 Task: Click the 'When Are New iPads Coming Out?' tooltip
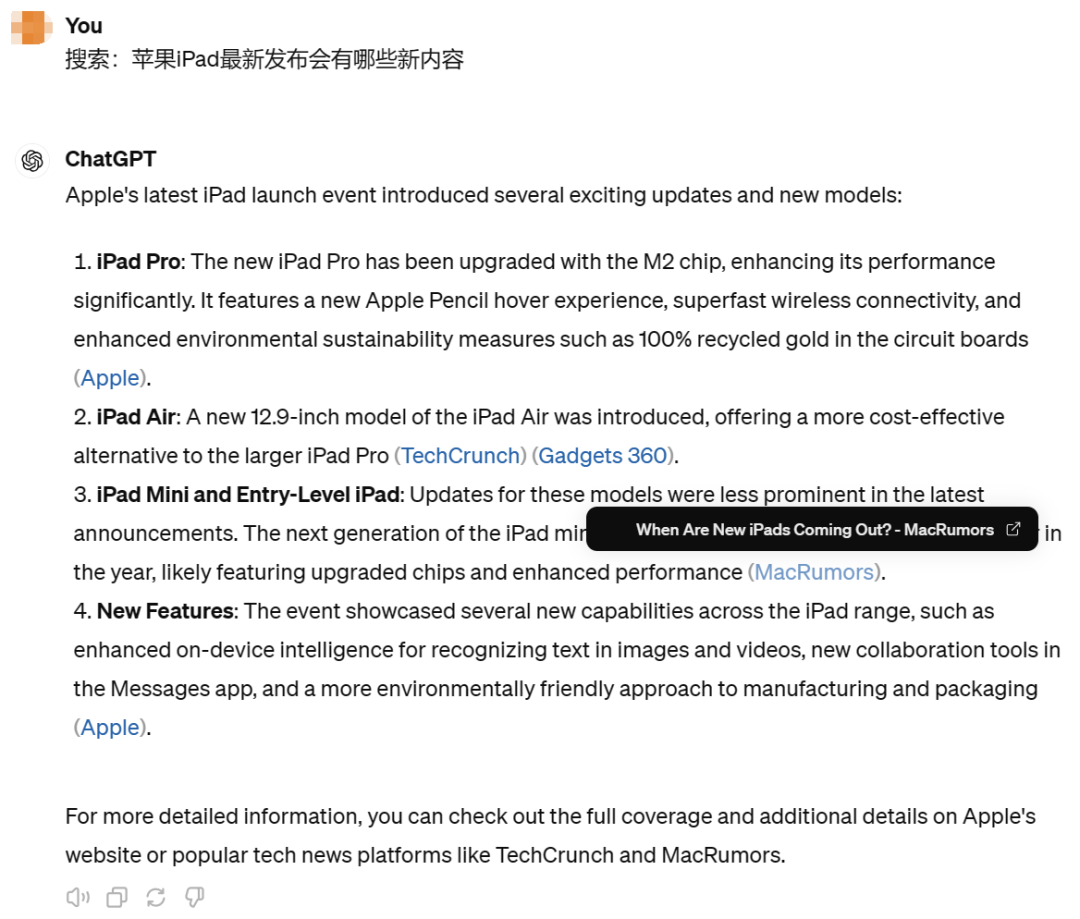click(x=814, y=529)
